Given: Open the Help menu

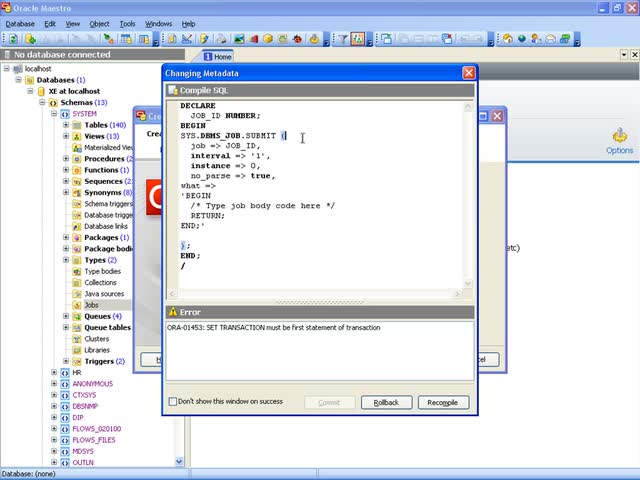Looking at the screenshot, I should (188, 24).
